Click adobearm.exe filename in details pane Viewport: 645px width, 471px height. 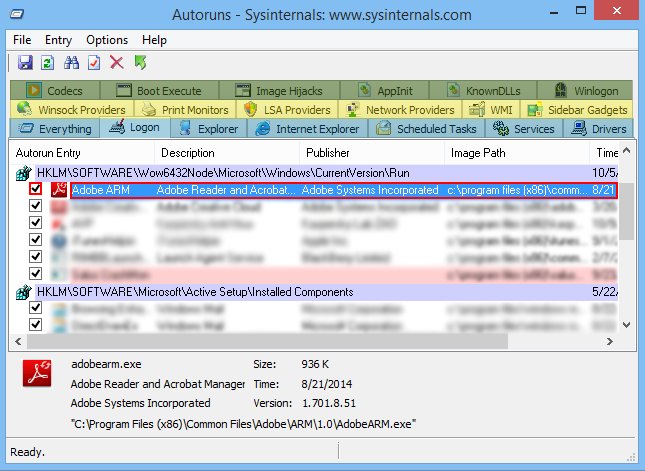(x=106, y=364)
